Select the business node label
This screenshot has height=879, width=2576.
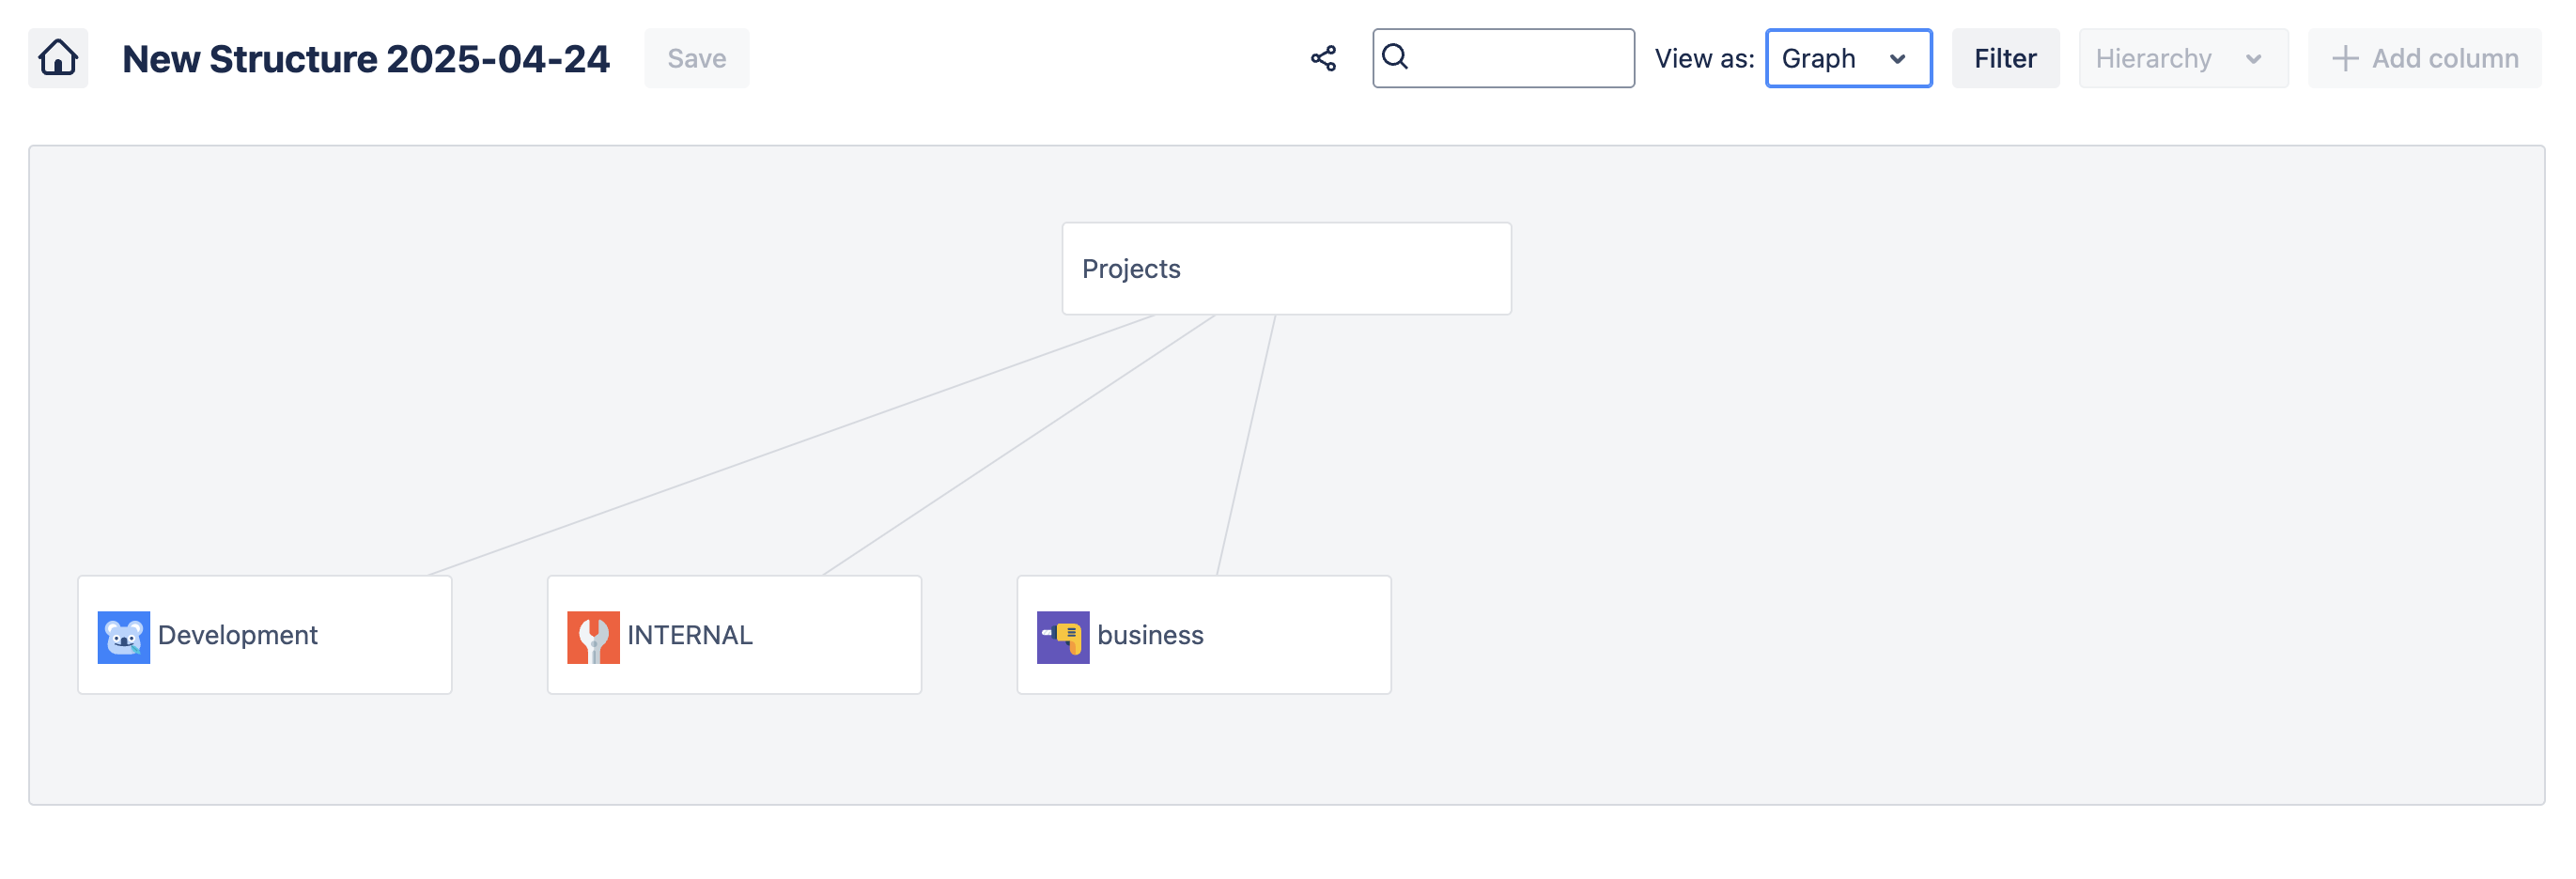click(1150, 635)
